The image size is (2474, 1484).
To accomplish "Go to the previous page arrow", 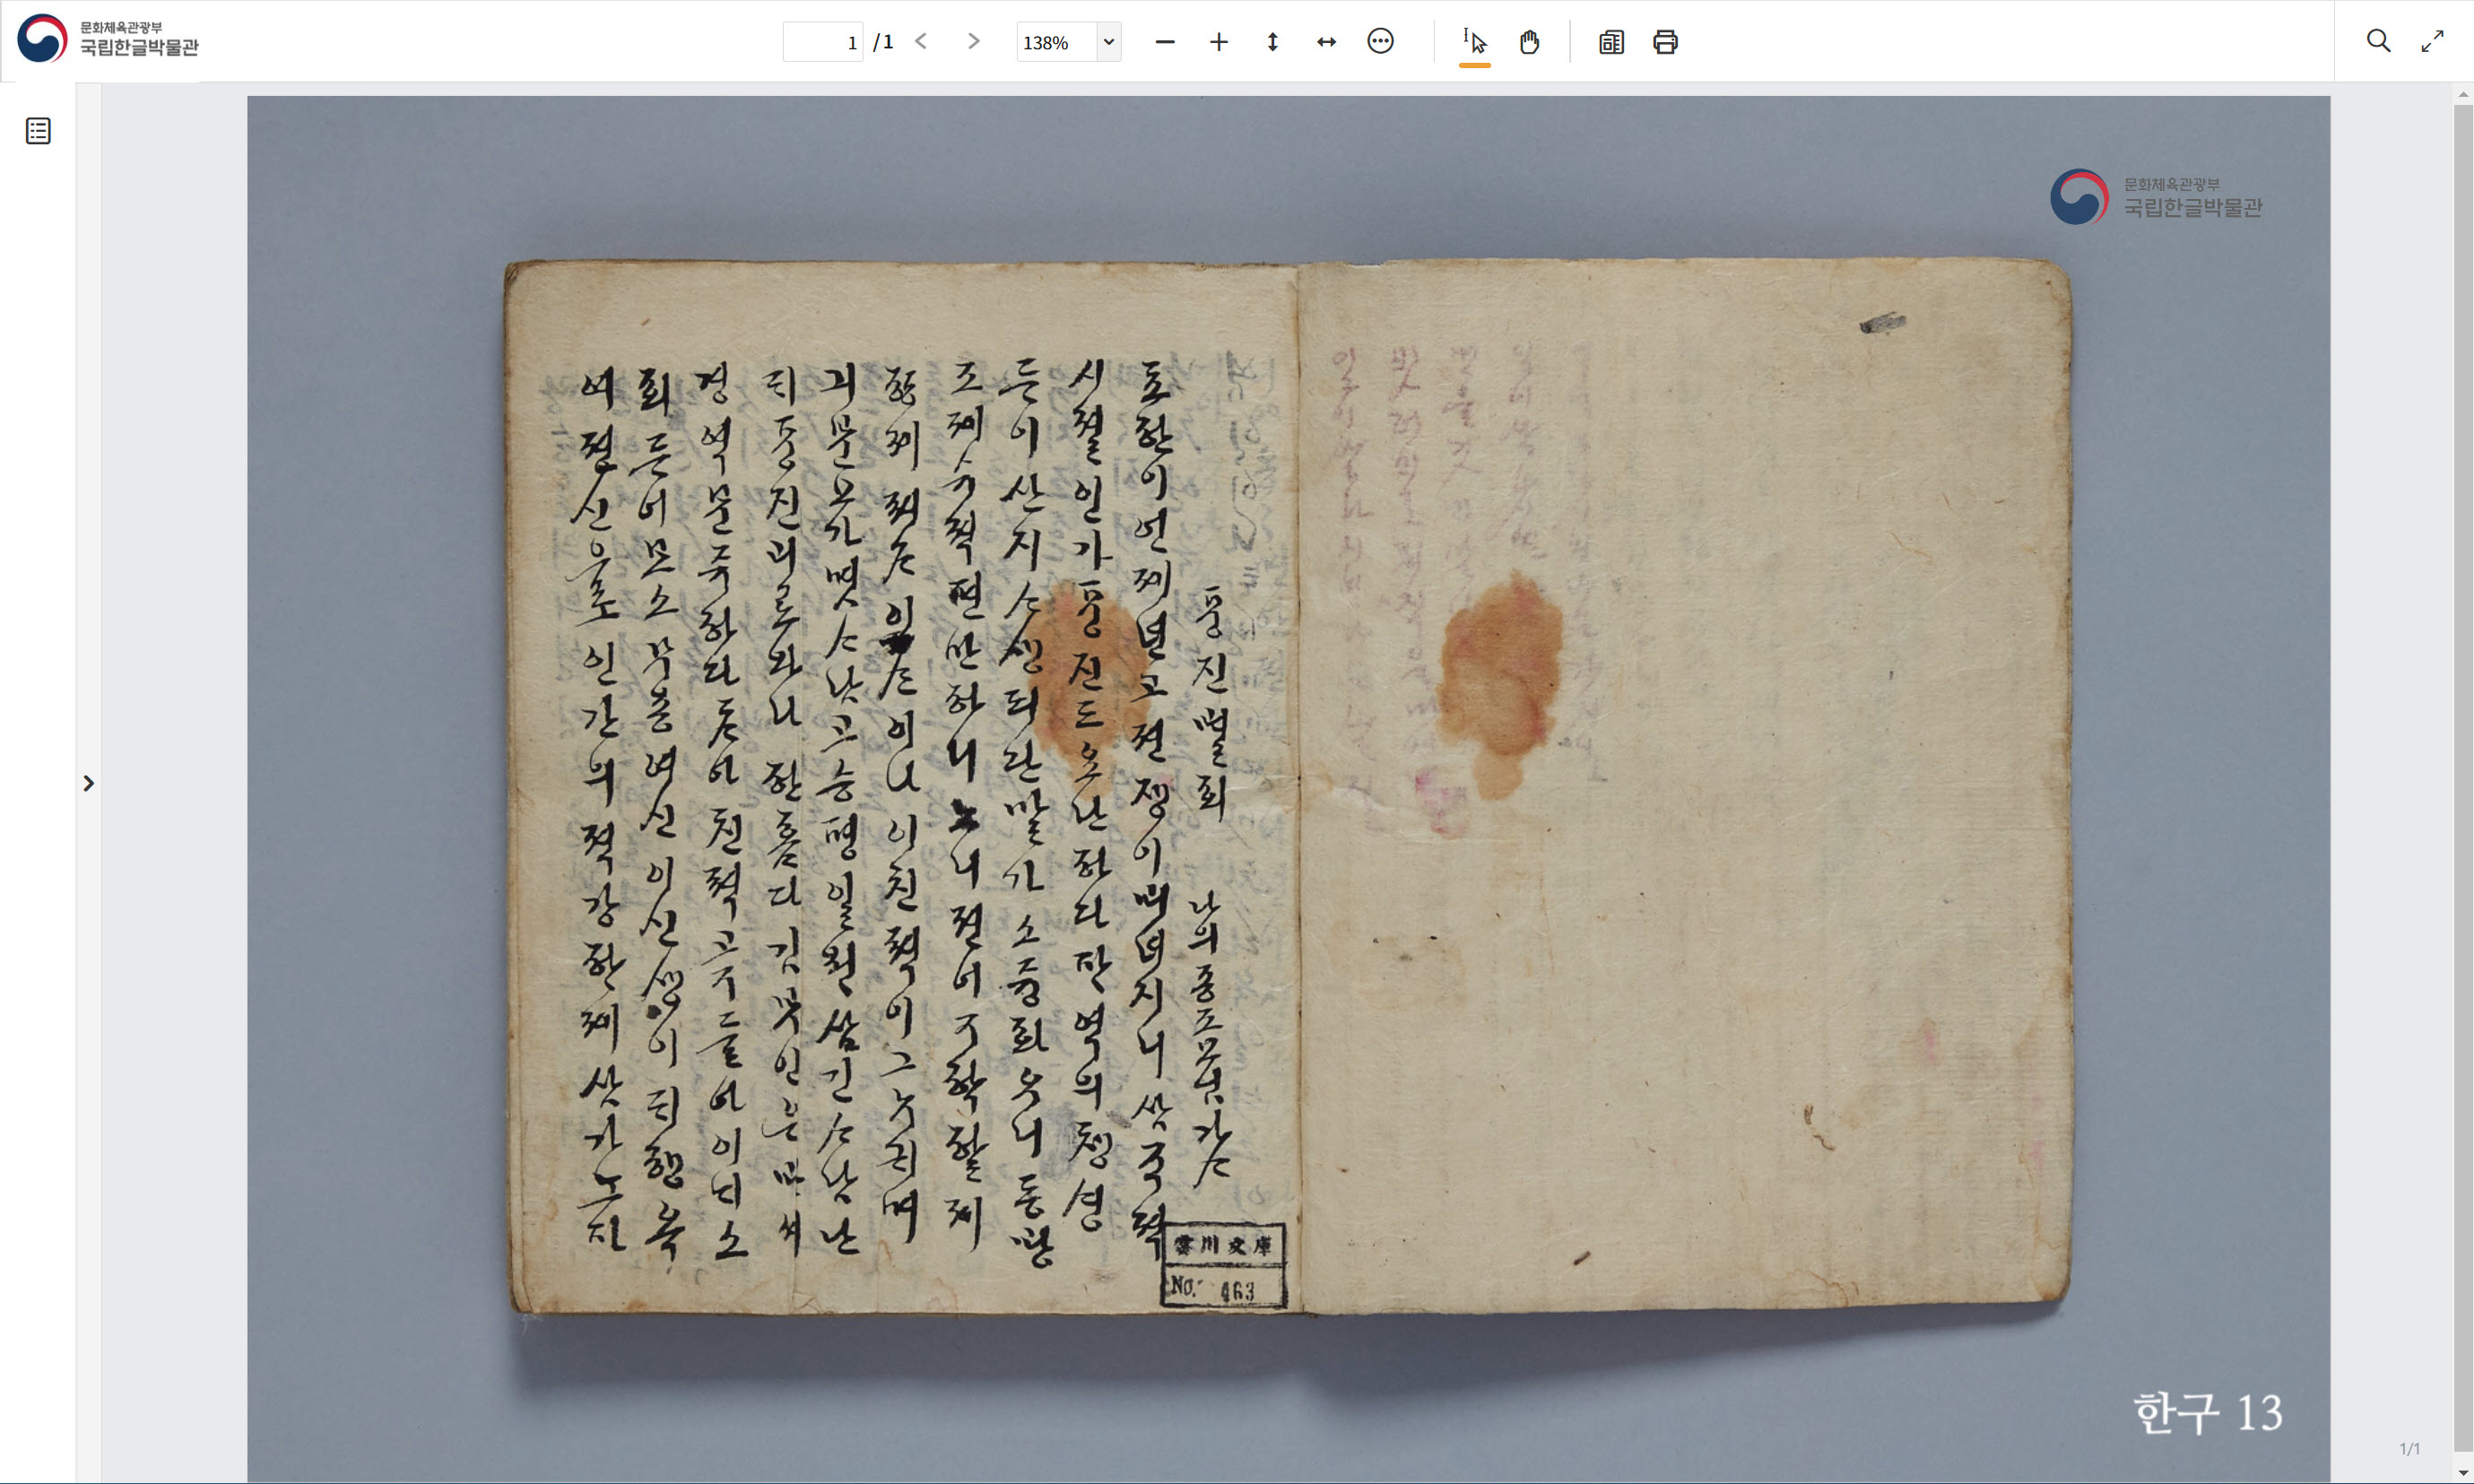I will 921,42.
